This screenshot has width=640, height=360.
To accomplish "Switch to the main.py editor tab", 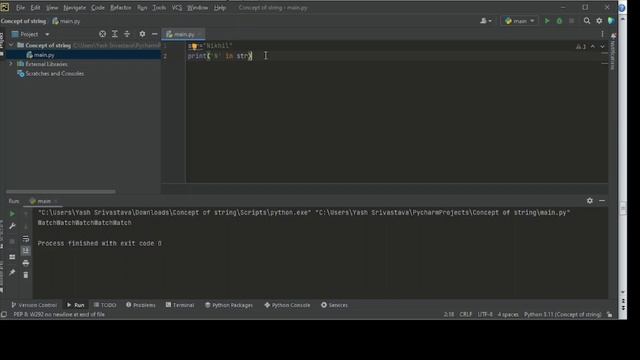I will (183, 34).
